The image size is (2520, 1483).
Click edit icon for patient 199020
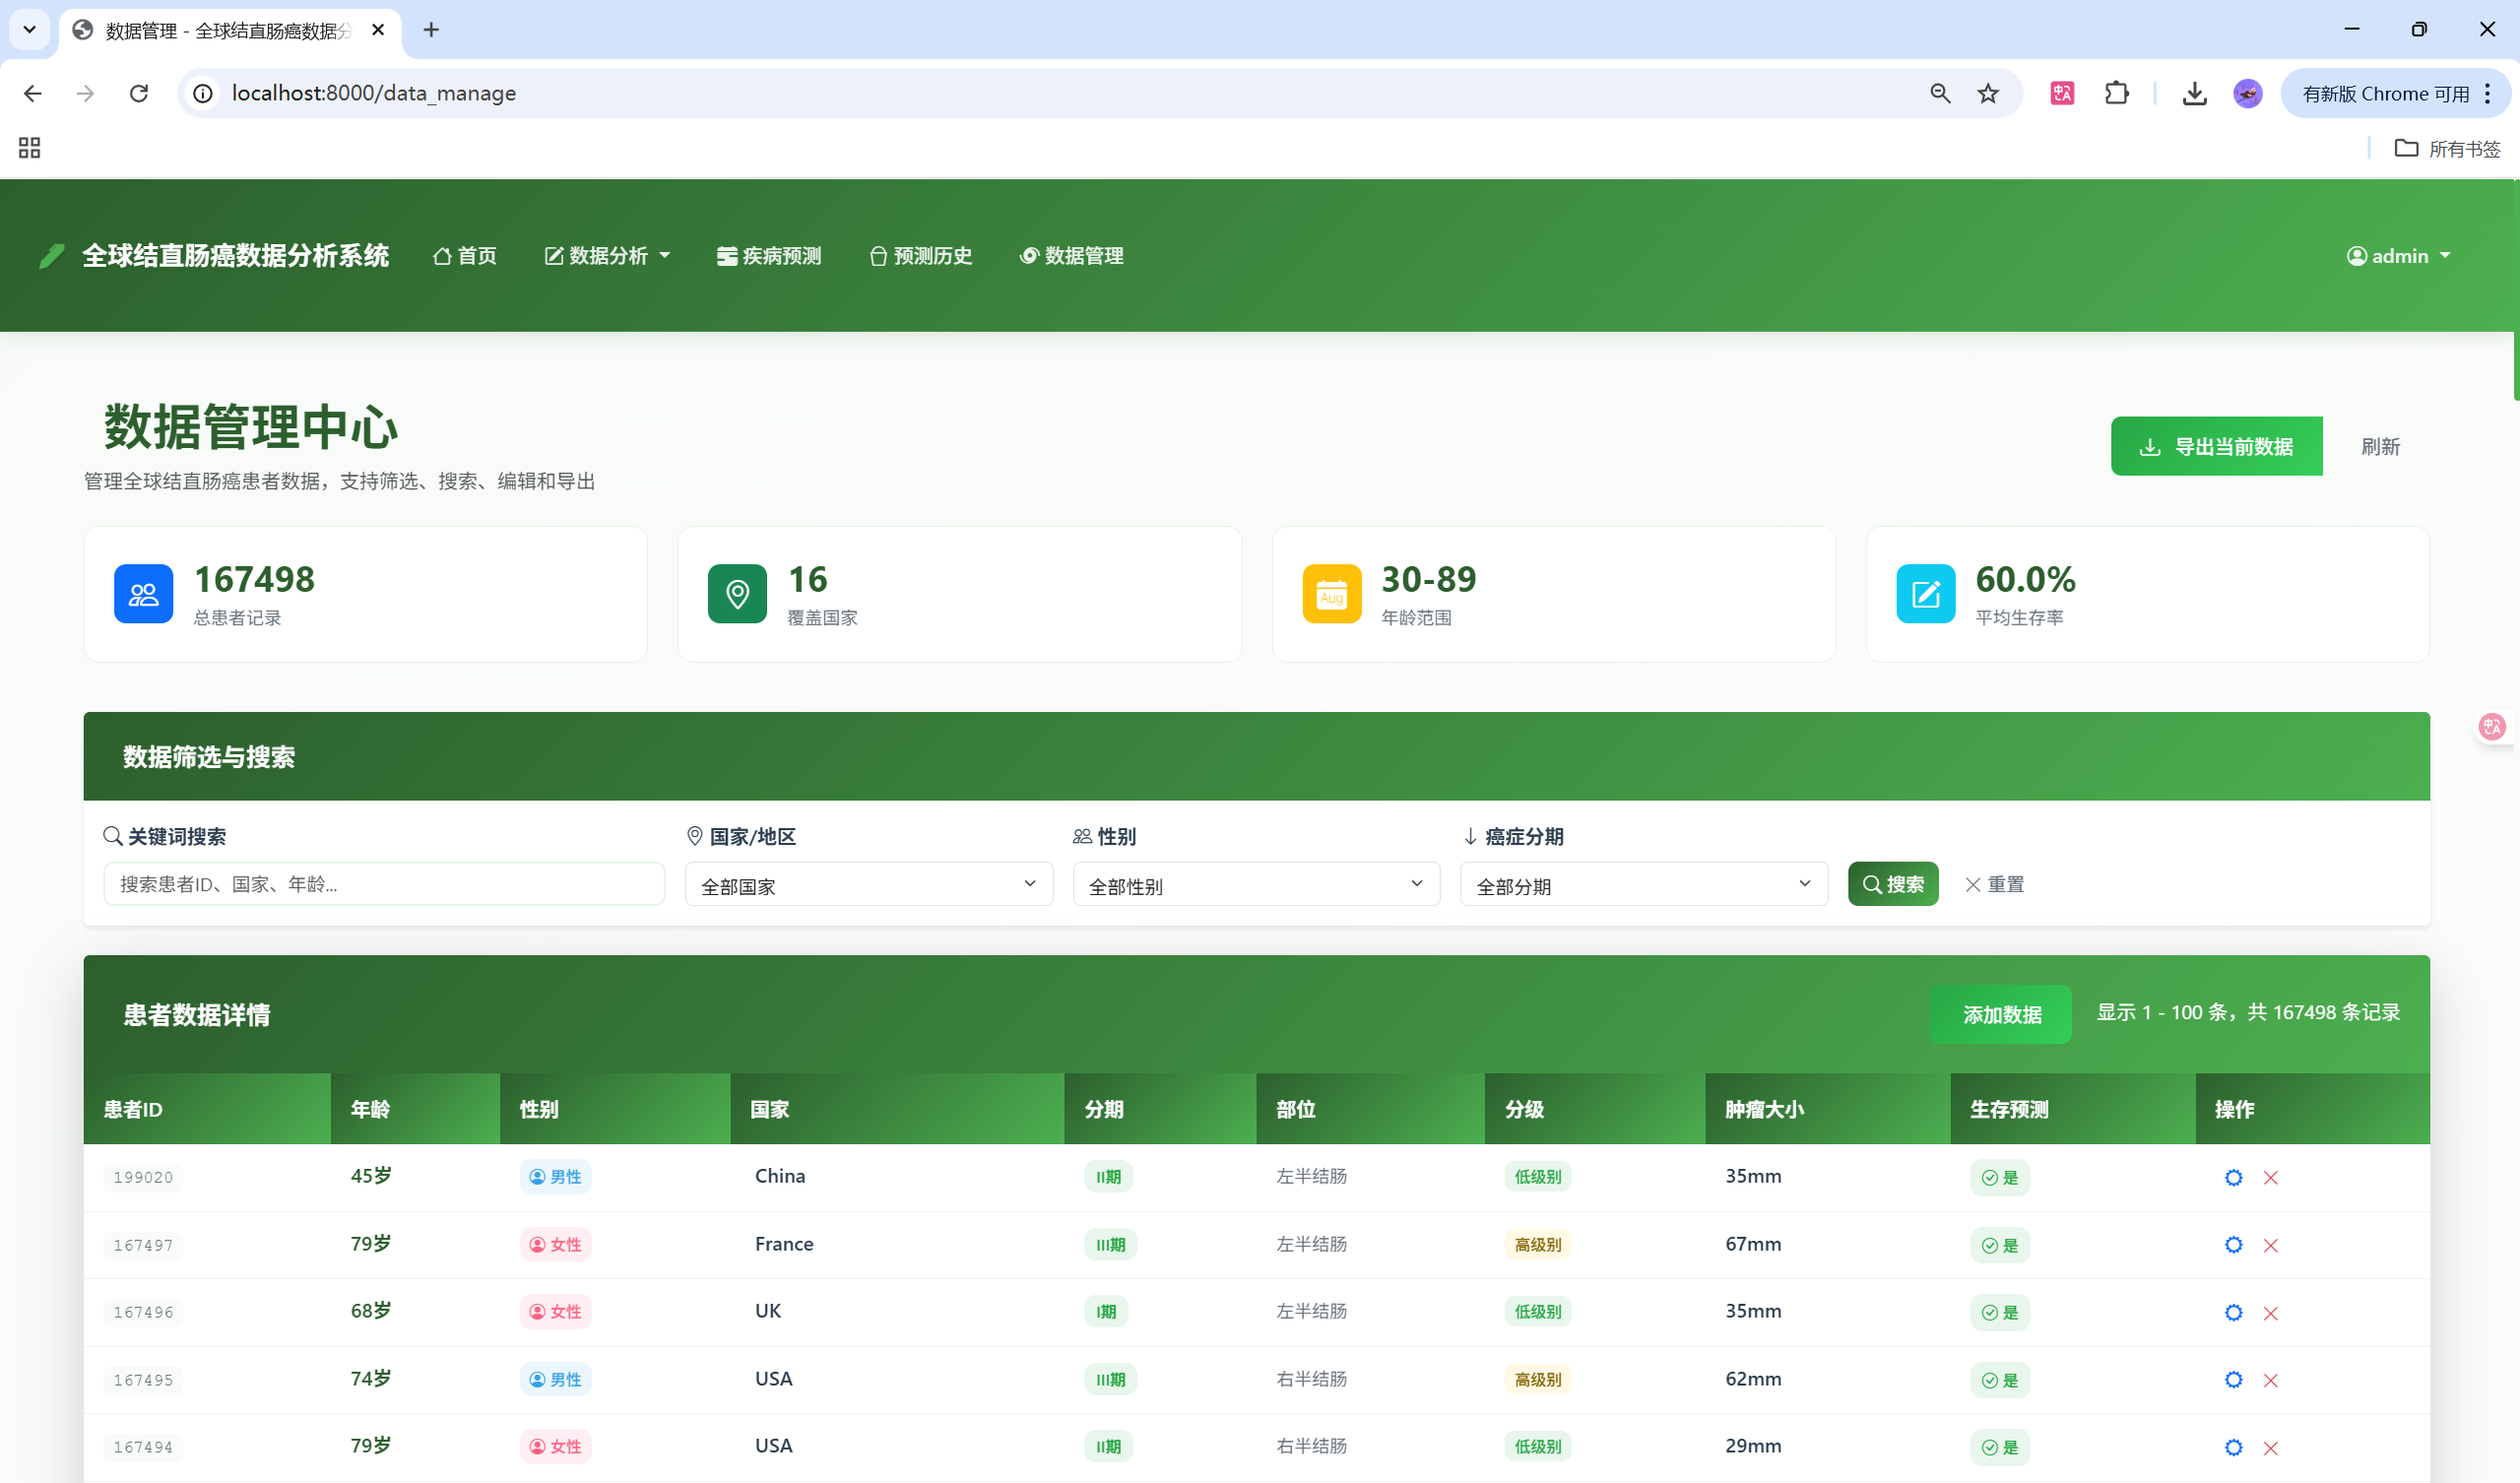coord(2233,1177)
